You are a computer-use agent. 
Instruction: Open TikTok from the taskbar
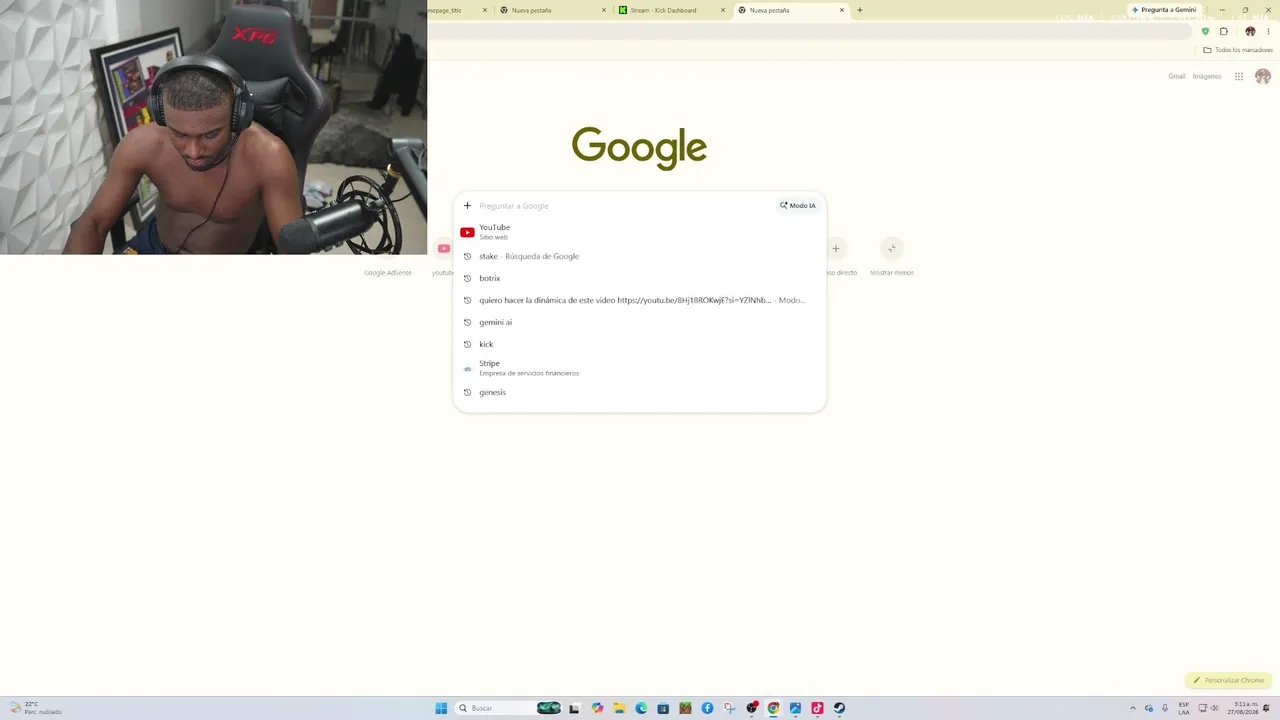[x=817, y=708]
